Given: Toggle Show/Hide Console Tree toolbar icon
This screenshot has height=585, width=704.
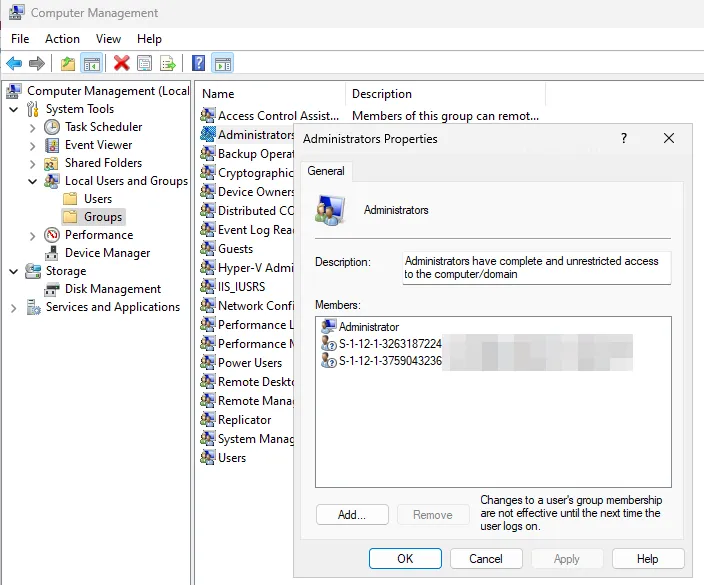Looking at the screenshot, I should (92, 63).
